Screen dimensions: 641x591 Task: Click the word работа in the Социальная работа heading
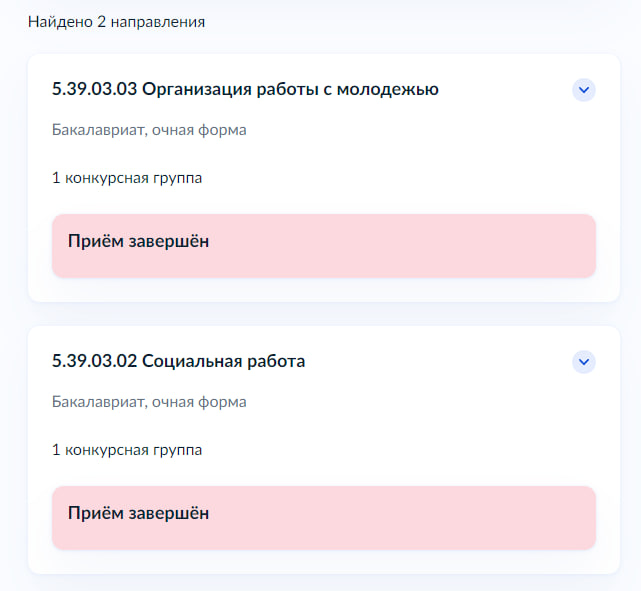coord(276,362)
